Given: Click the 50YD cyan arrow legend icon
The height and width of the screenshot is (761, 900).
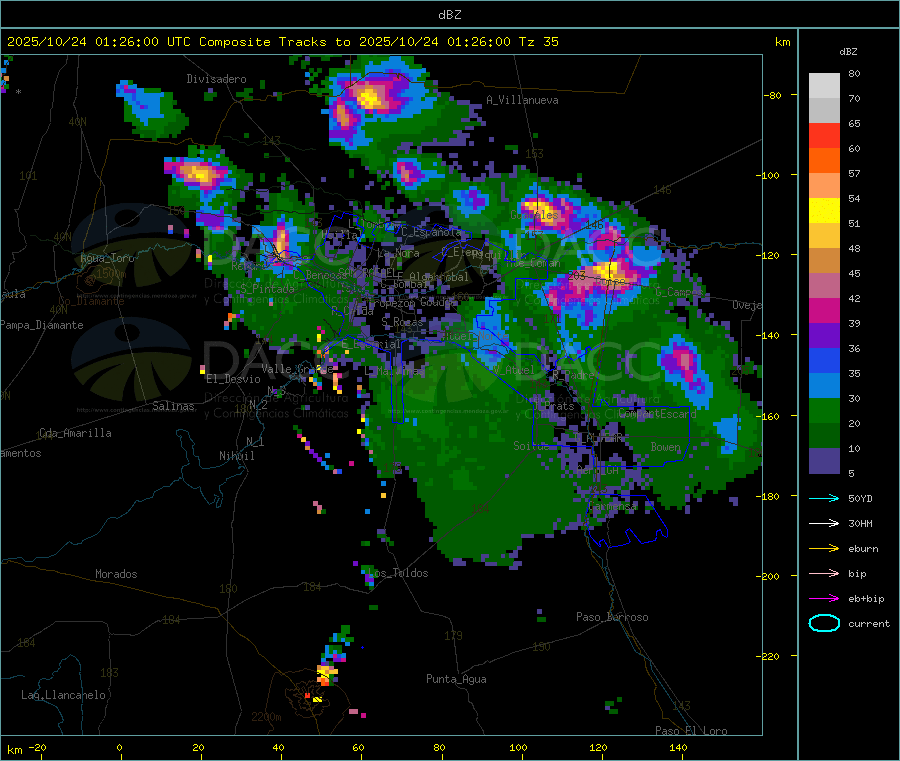Looking at the screenshot, I should point(824,498).
